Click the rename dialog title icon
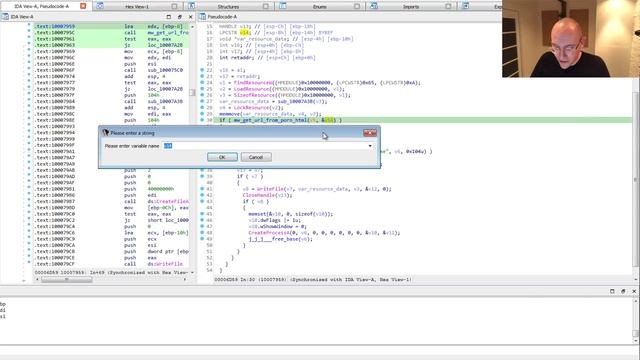The image size is (640, 360). pyautogui.click(x=105, y=133)
